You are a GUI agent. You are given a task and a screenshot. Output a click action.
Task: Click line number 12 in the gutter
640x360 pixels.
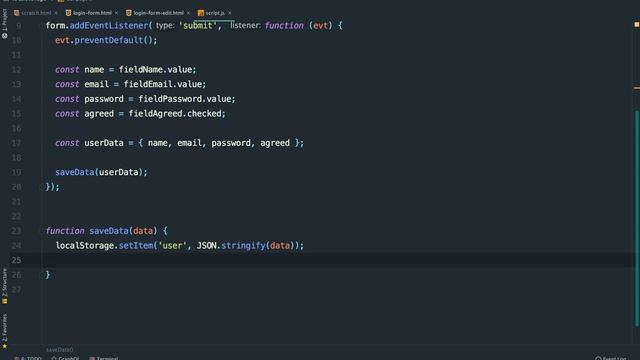click(x=16, y=70)
